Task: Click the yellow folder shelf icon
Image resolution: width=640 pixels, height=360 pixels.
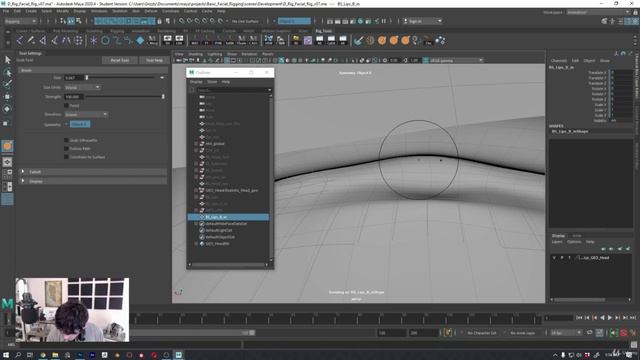Action: pos(296,40)
